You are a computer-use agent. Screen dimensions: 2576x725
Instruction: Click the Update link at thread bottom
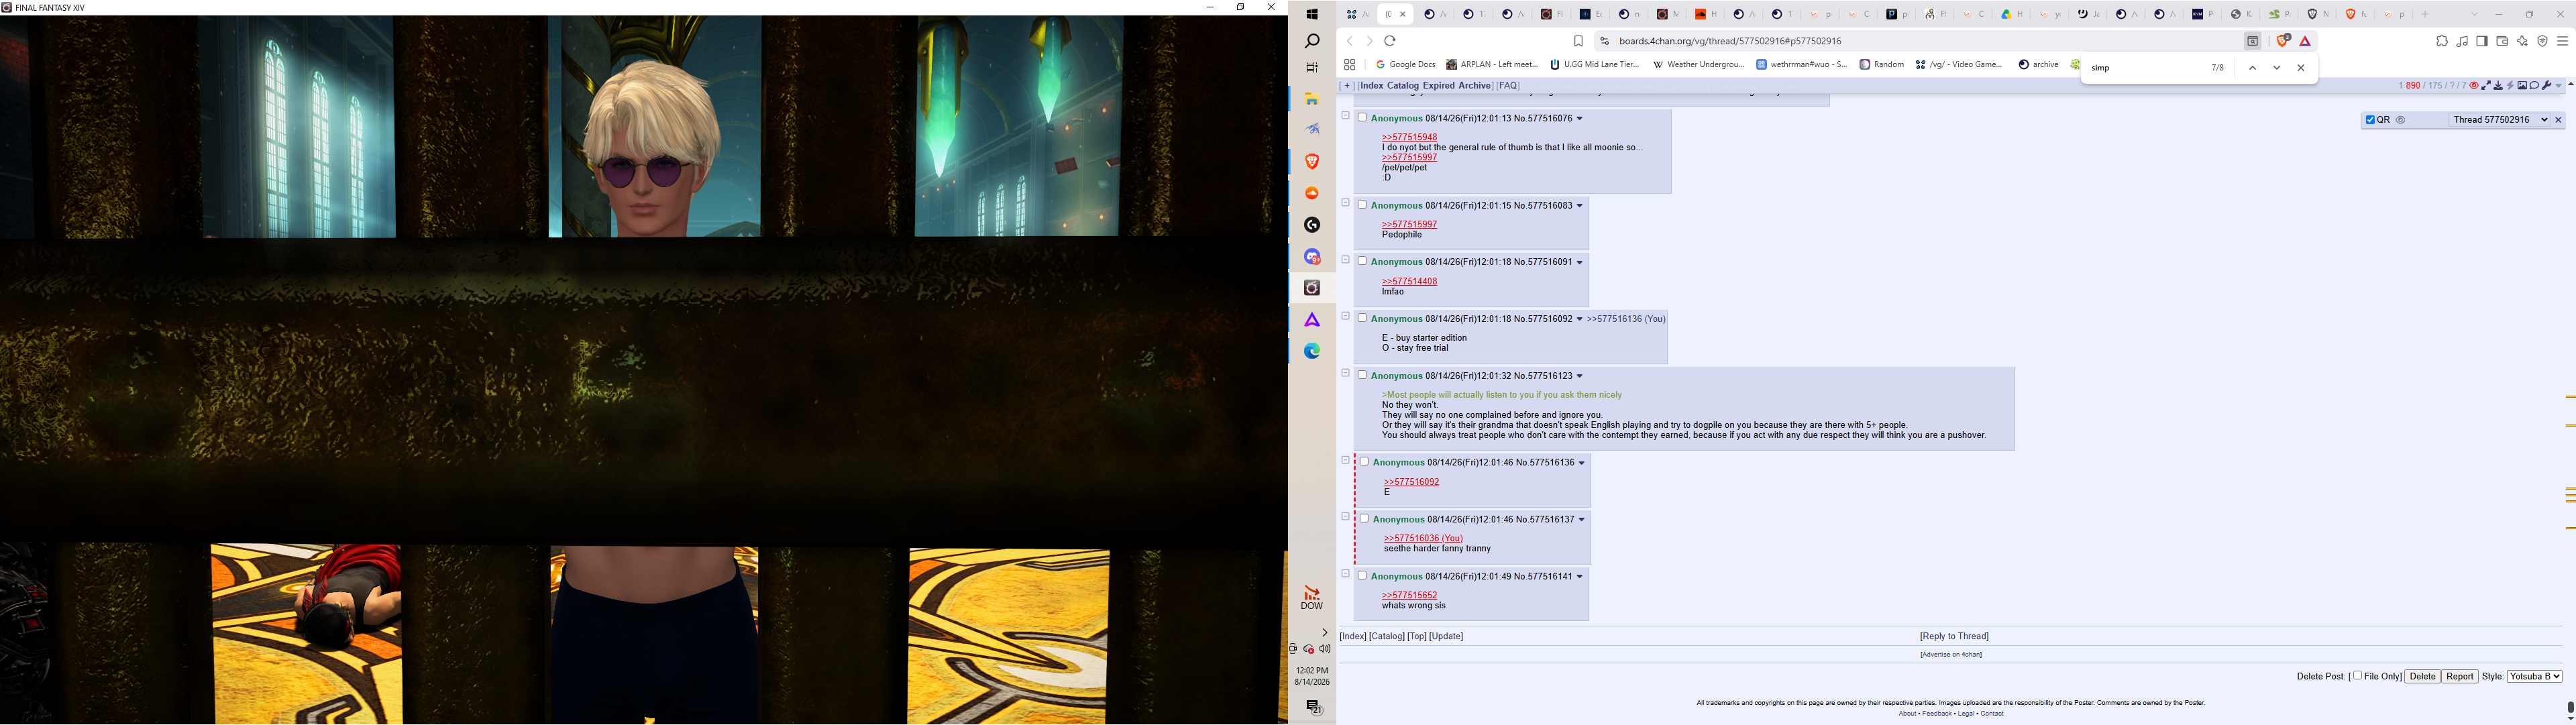1447,637
